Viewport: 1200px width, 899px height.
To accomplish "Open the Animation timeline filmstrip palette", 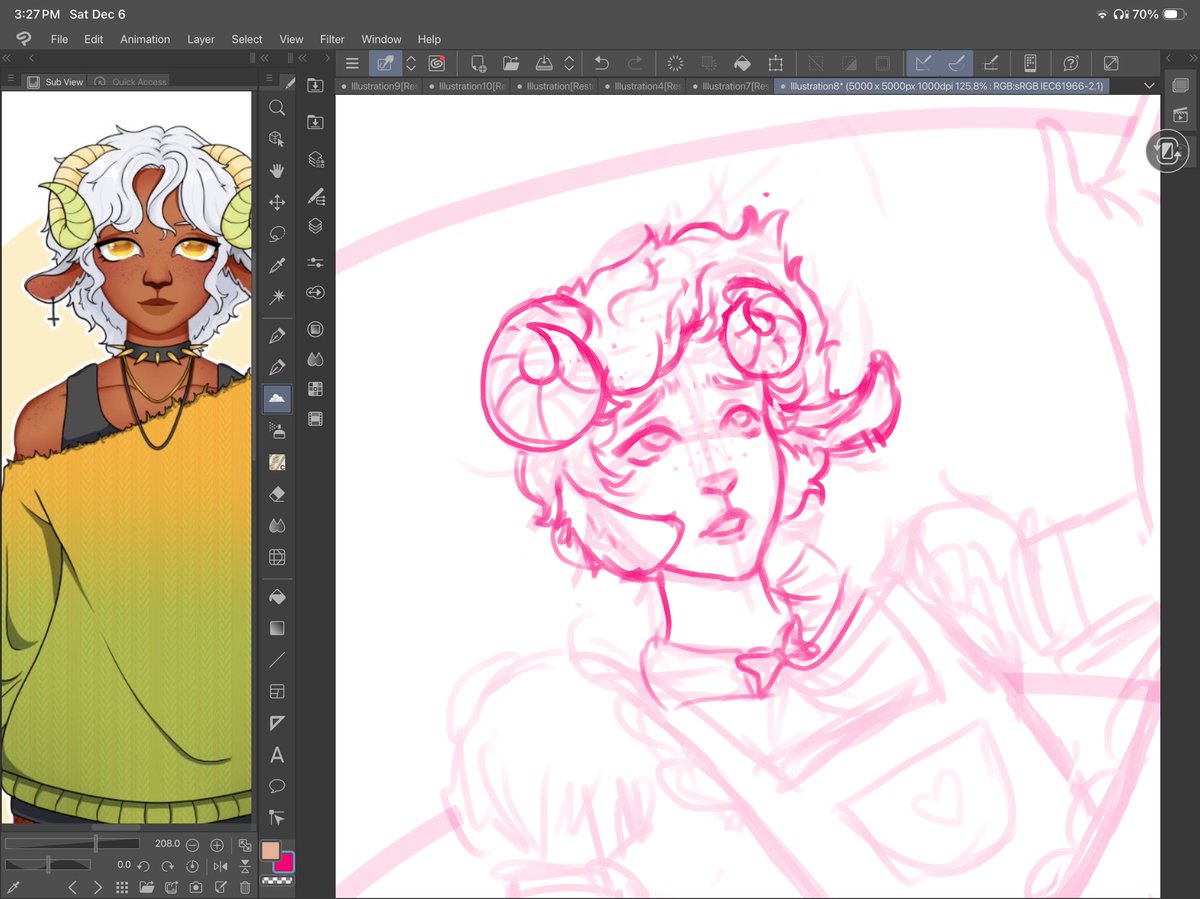I will click(316, 419).
